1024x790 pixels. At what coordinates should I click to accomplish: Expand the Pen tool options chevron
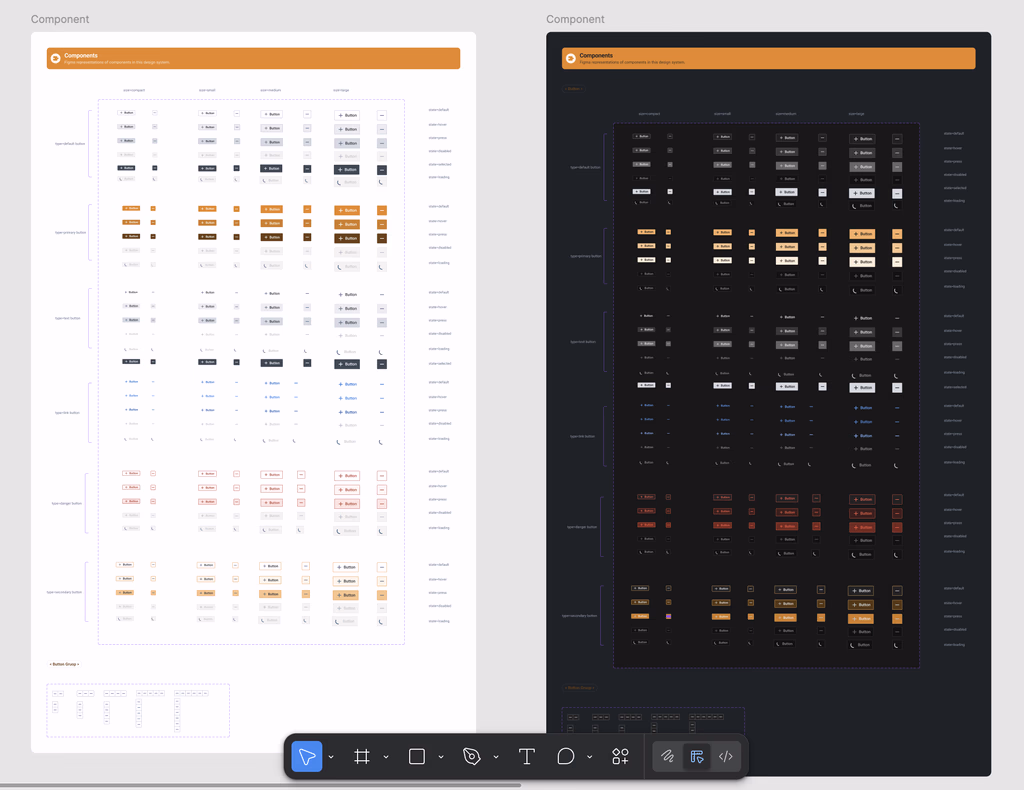point(496,757)
